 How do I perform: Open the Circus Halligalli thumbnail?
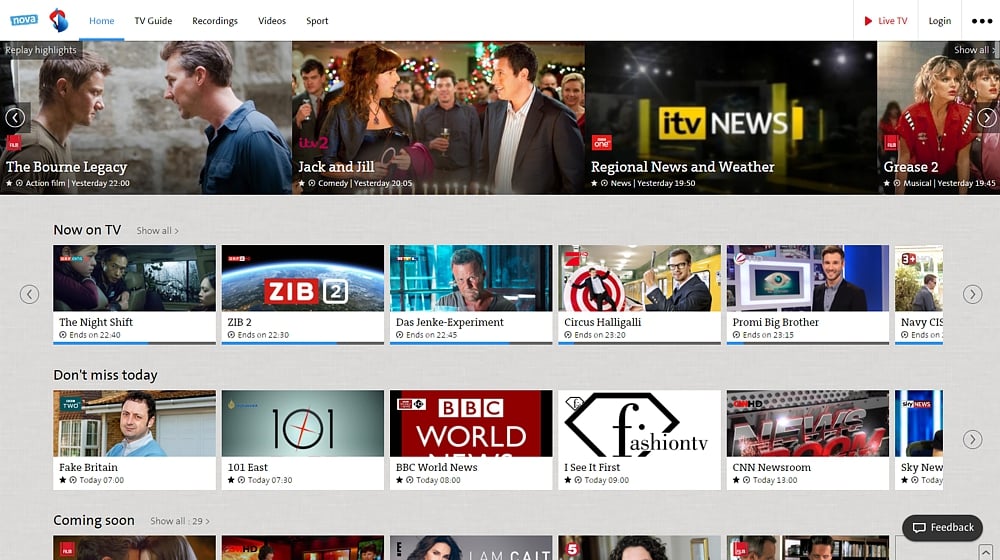coord(640,278)
